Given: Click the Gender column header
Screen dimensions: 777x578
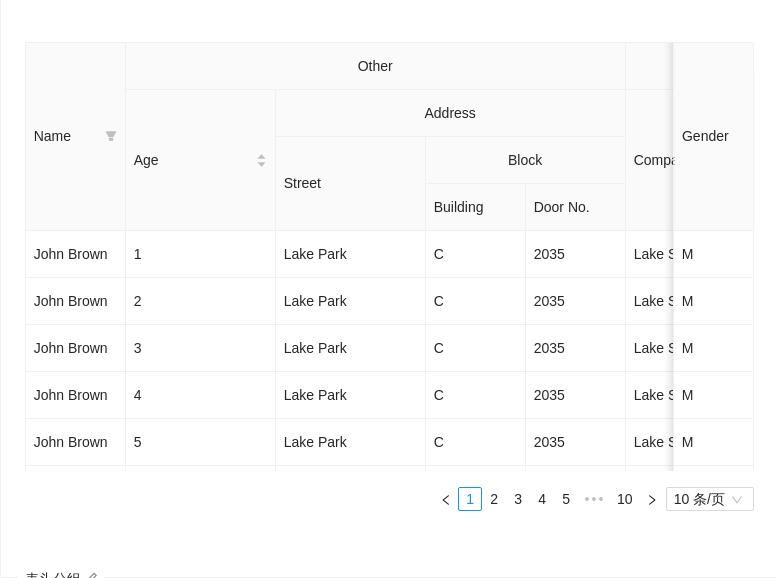Looking at the screenshot, I should tap(705, 136).
